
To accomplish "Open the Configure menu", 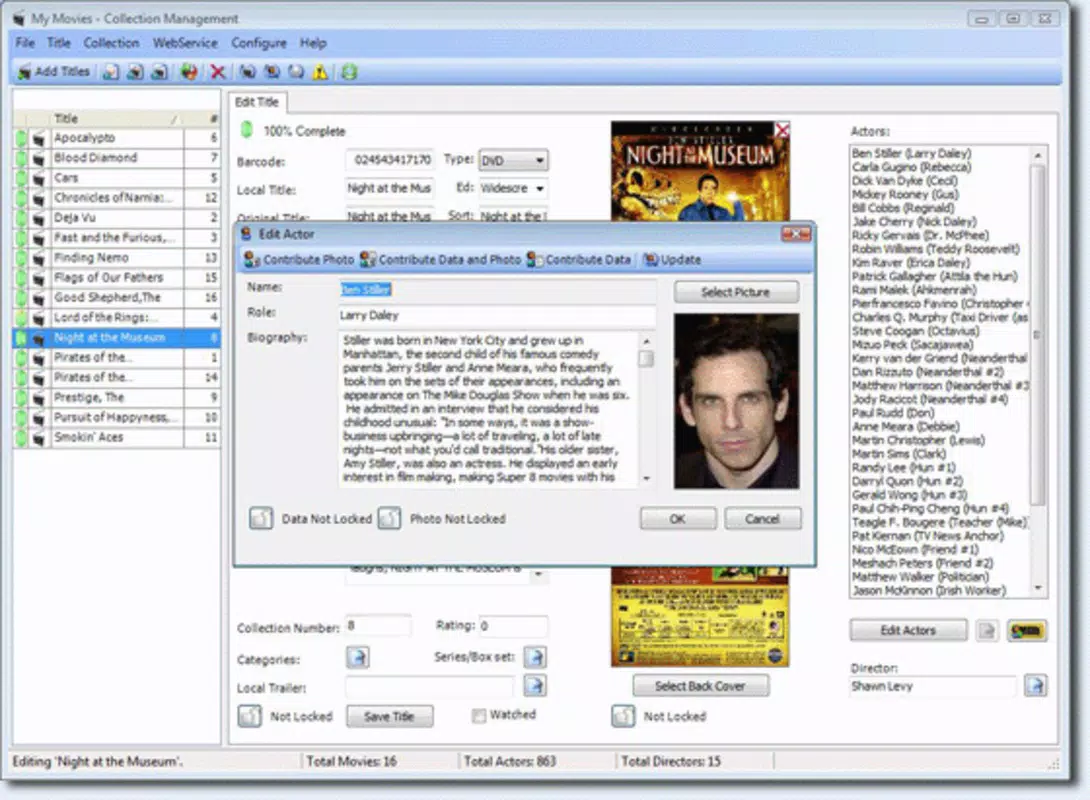I will (x=259, y=42).
